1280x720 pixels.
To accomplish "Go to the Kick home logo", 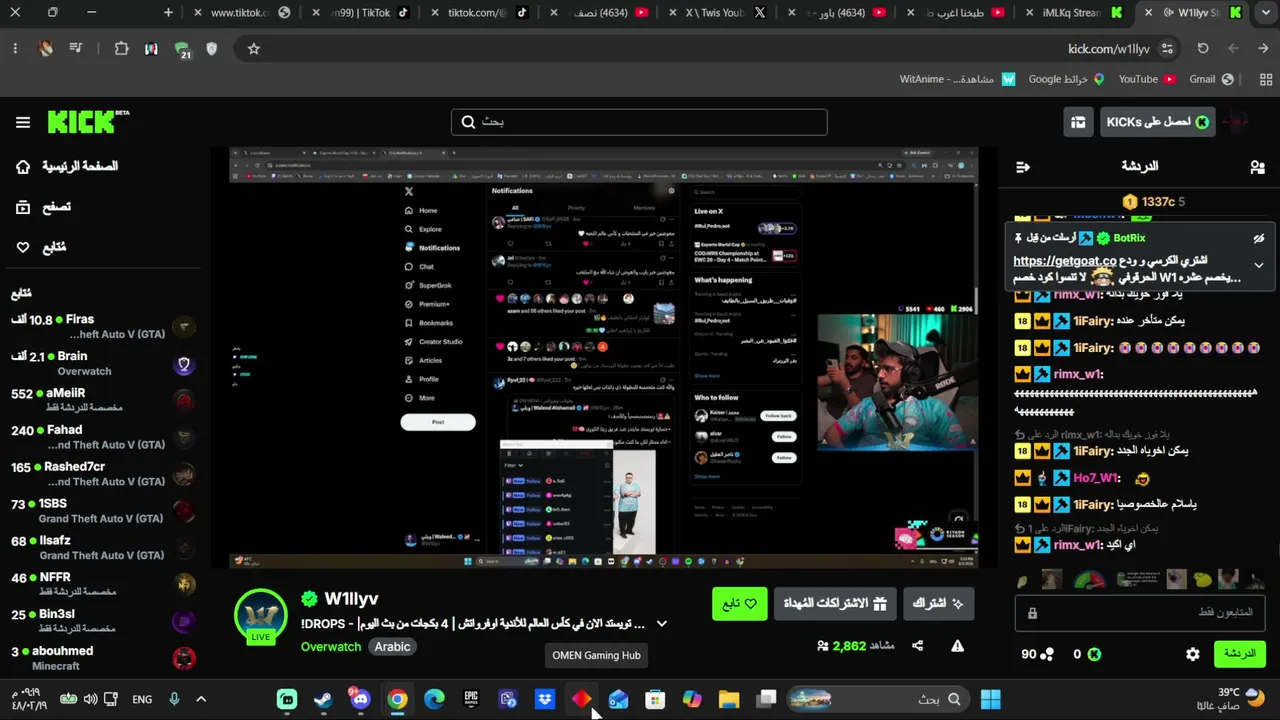I will pos(88,122).
